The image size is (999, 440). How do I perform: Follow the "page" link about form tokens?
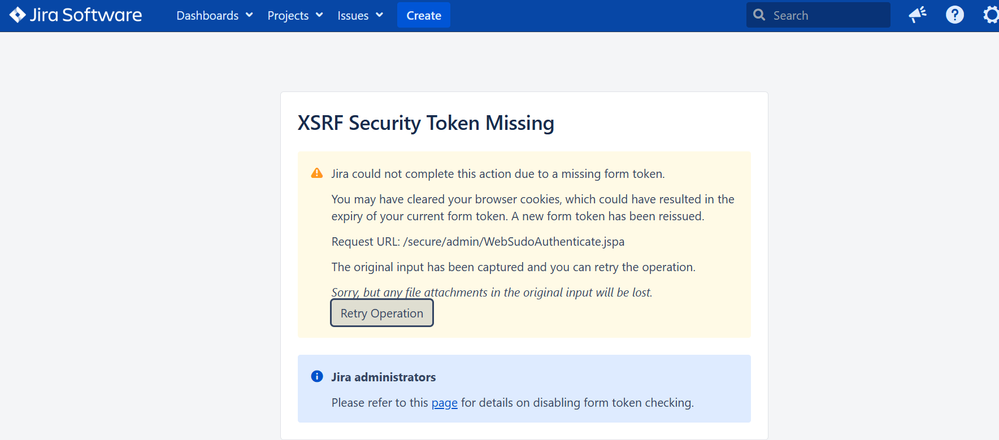click(x=445, y=402)
